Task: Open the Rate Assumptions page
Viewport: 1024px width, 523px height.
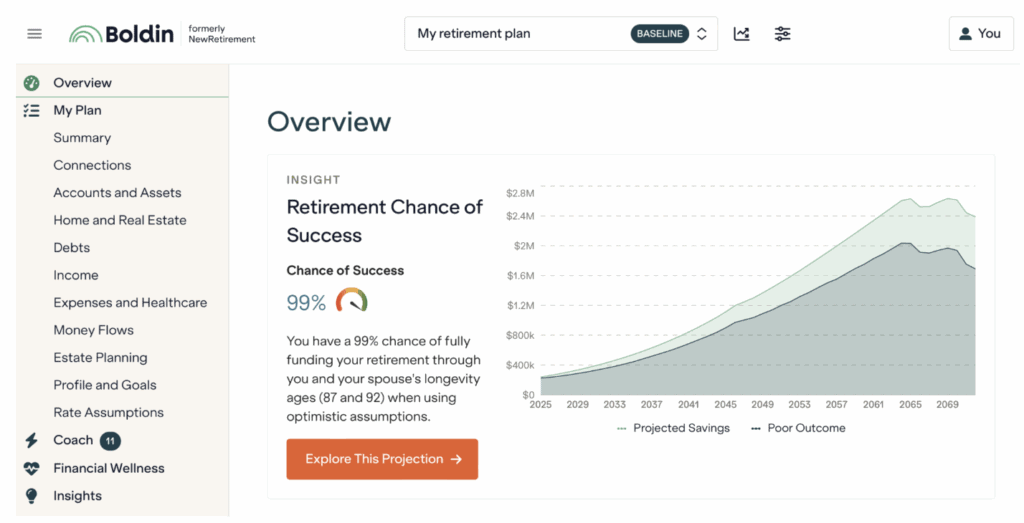Action: click(108, 413)
